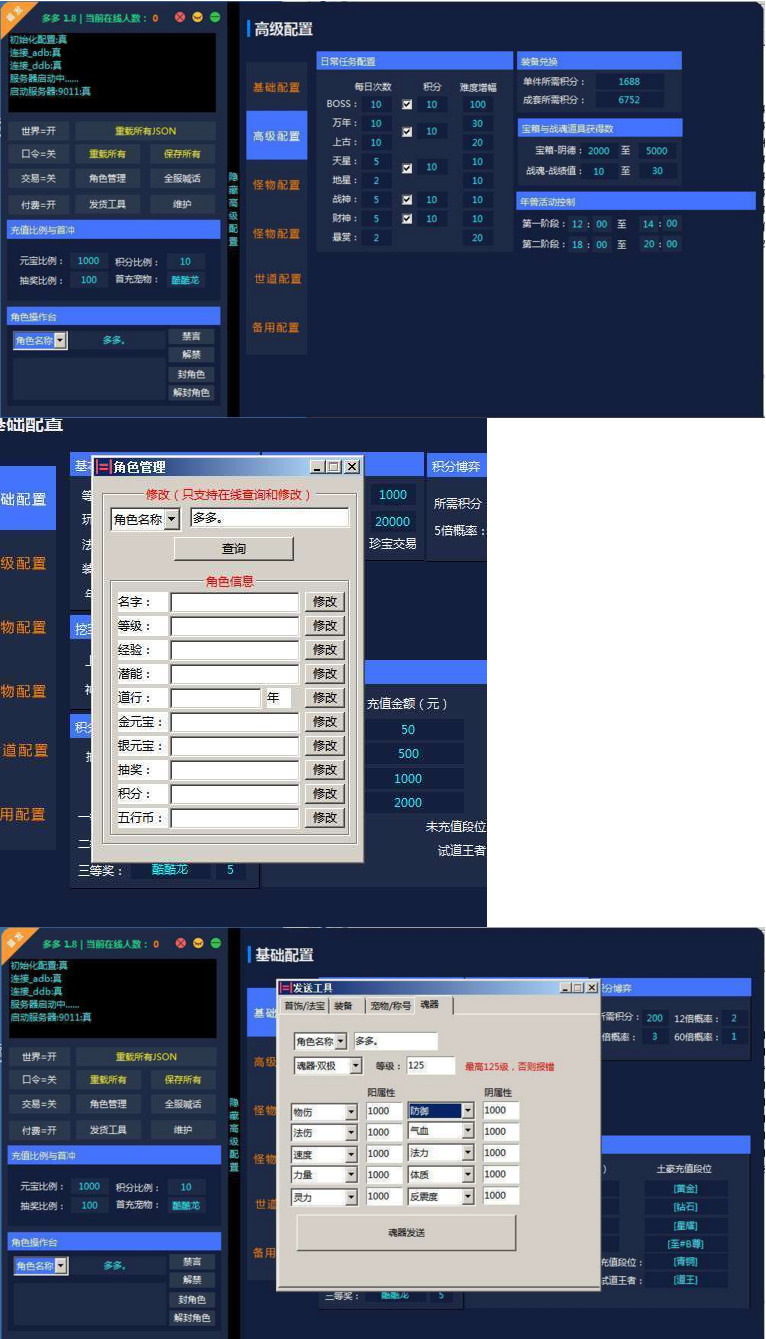Close the 角色管理 dialog window
766x1339 pixels.
click(351, 467)
